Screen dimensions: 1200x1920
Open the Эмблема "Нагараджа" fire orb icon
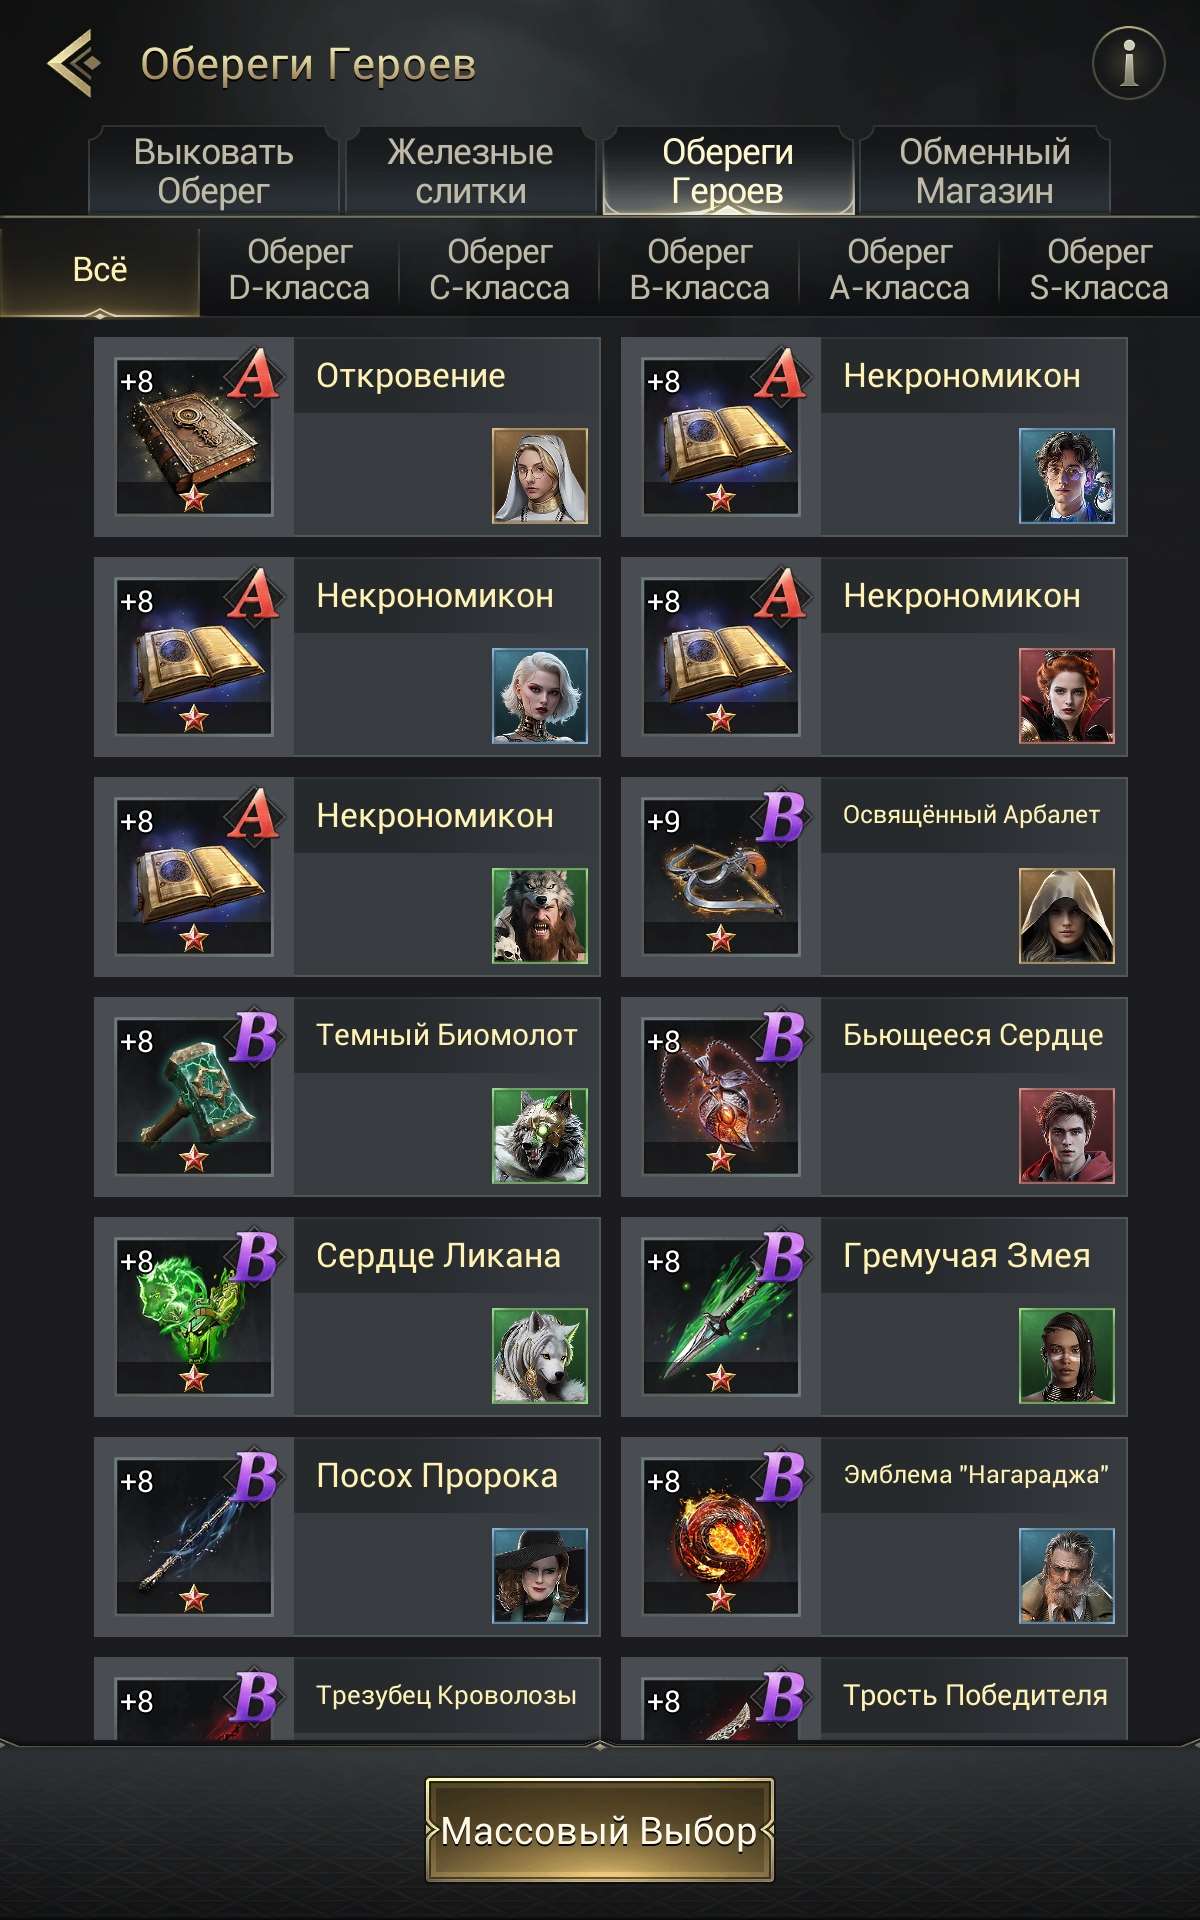pos(721,1537)
